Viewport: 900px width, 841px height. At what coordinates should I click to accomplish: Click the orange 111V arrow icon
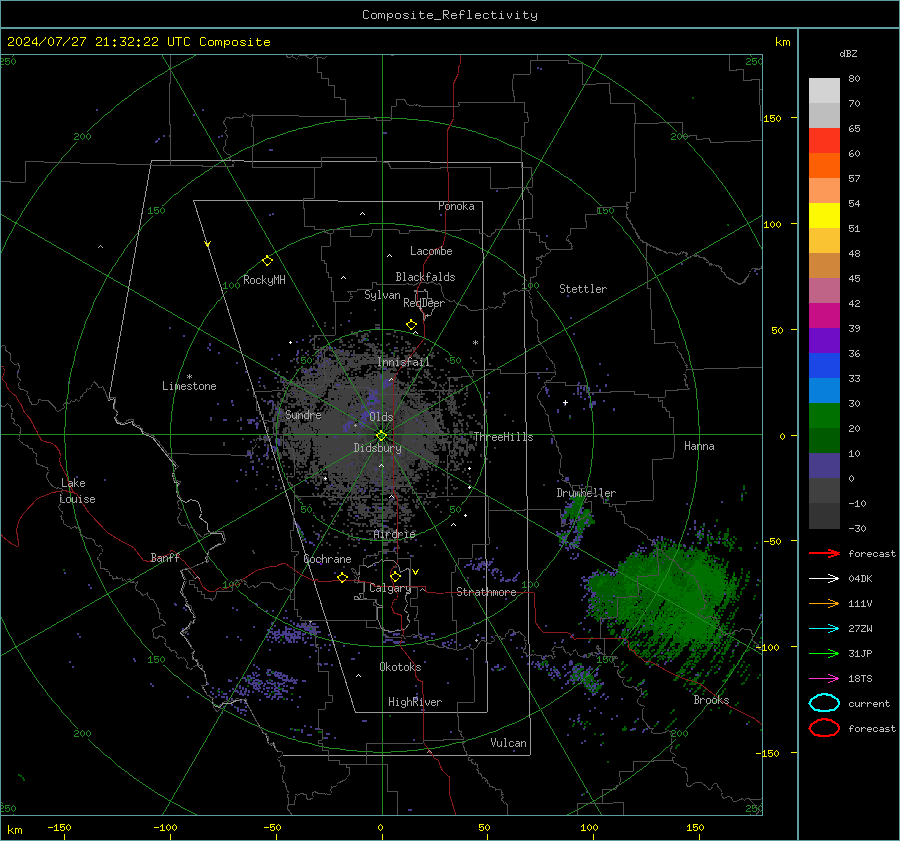pyautogui.click(x=824, y=603)
